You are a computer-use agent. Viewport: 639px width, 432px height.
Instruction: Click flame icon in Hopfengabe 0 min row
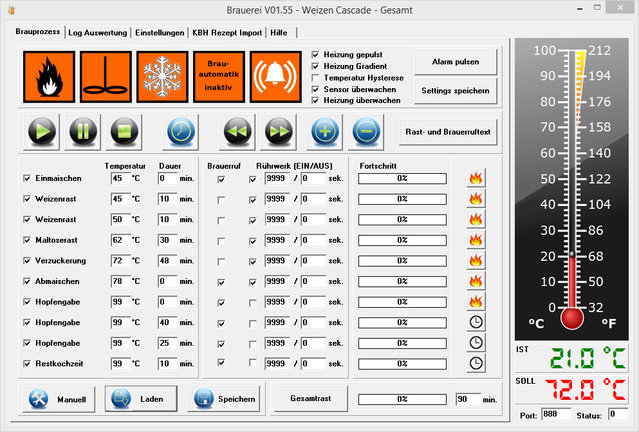coord(476,302)
